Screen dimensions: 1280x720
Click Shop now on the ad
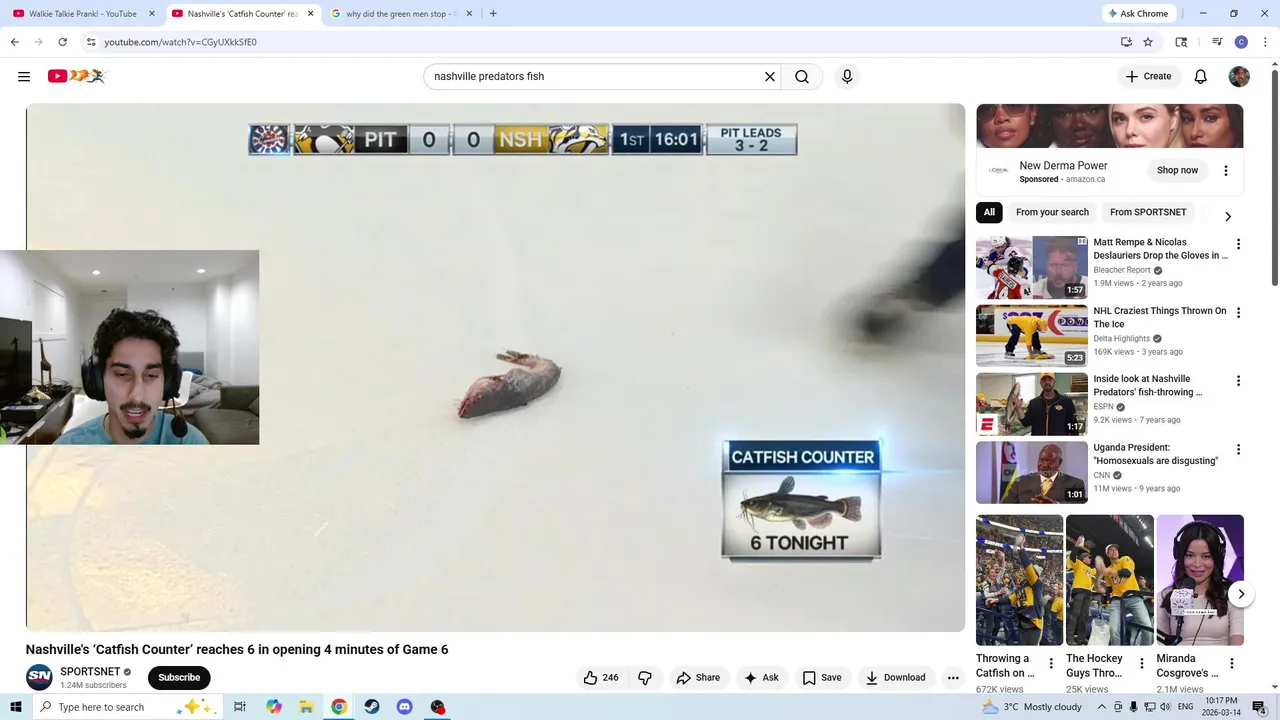coord(1177,170)
